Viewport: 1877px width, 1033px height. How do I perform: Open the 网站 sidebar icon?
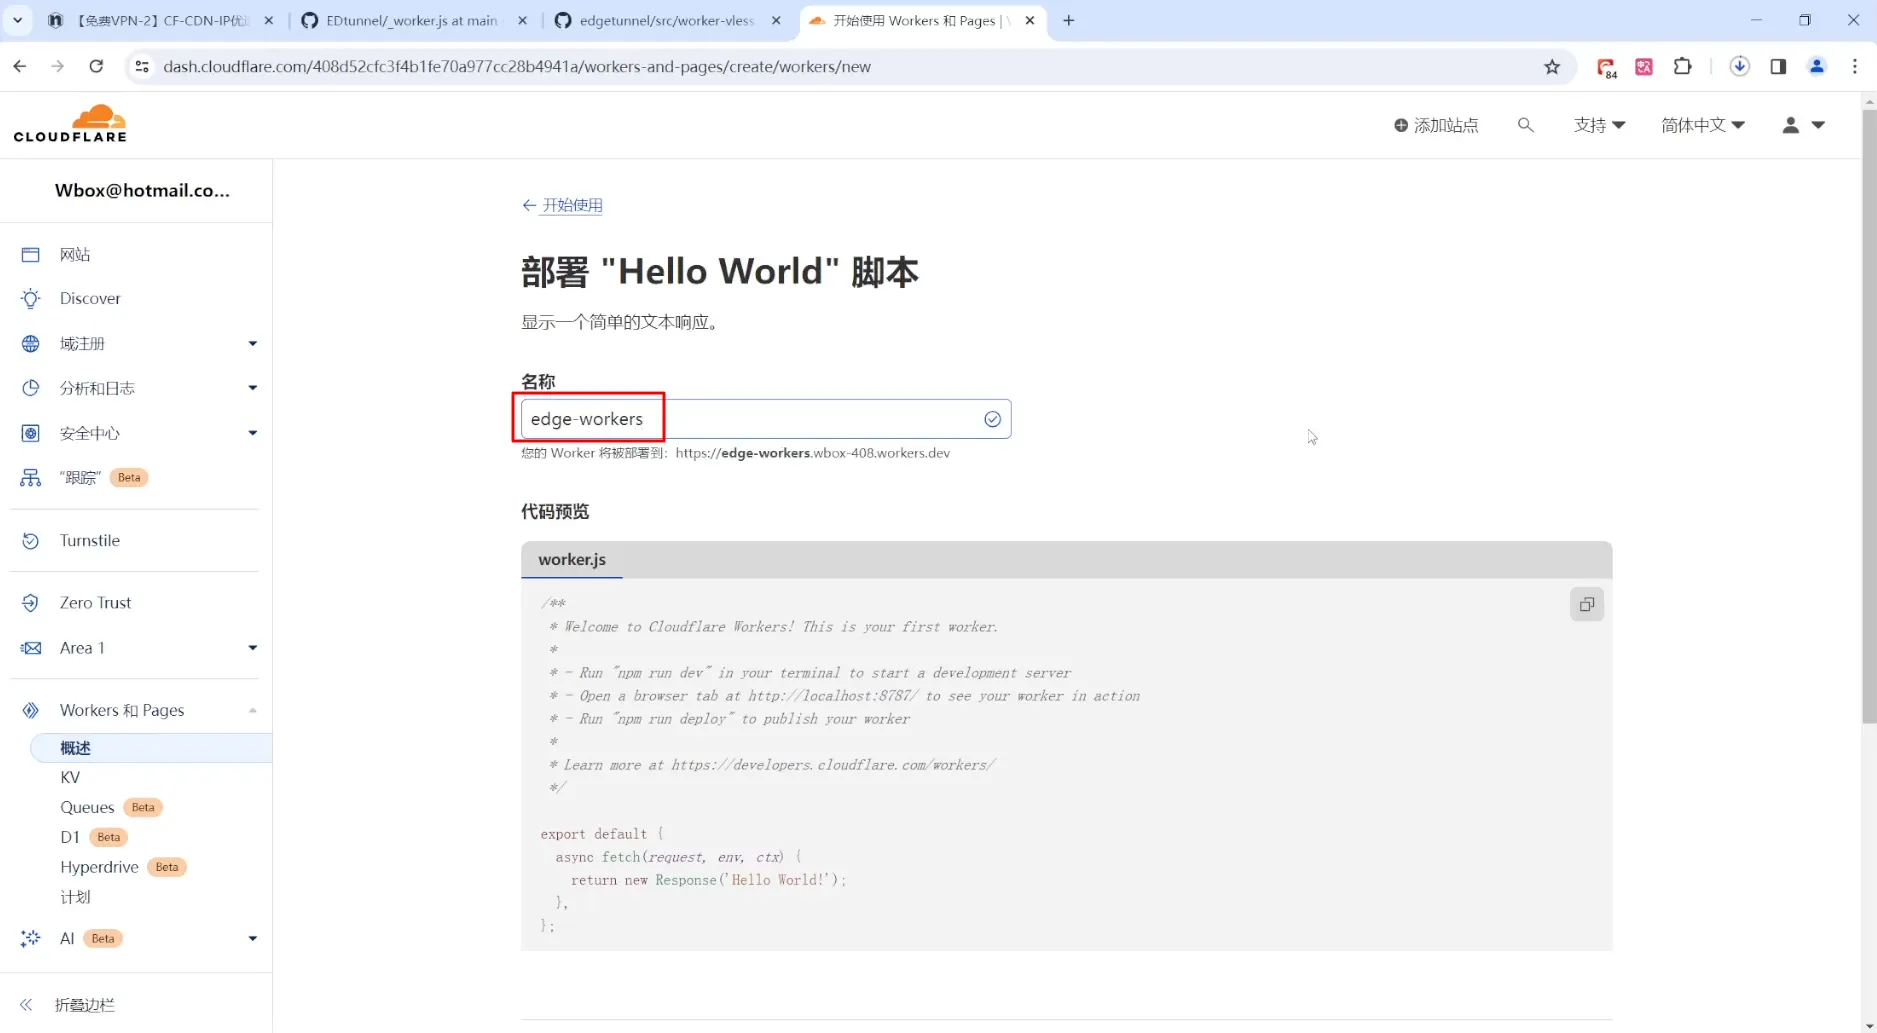(31, 255)
